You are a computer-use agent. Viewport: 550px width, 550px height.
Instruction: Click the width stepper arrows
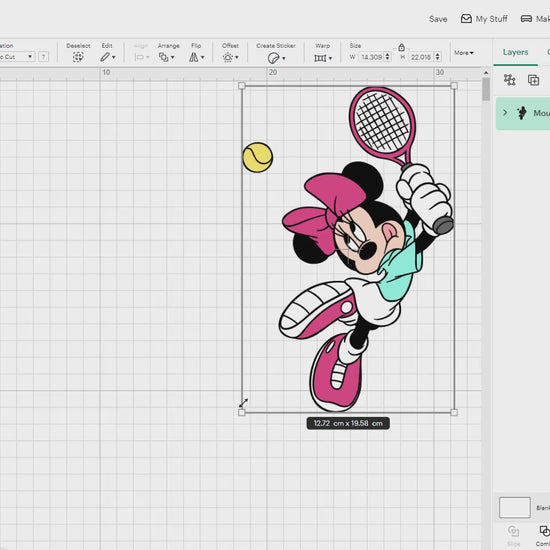point(388,56)
